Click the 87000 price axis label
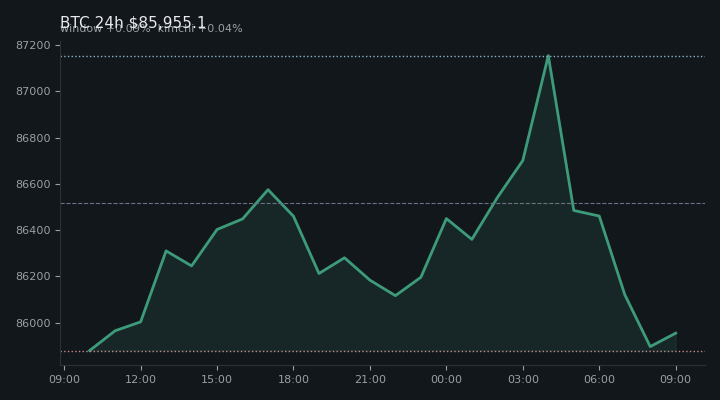720x400 pixels. point(33,91)
